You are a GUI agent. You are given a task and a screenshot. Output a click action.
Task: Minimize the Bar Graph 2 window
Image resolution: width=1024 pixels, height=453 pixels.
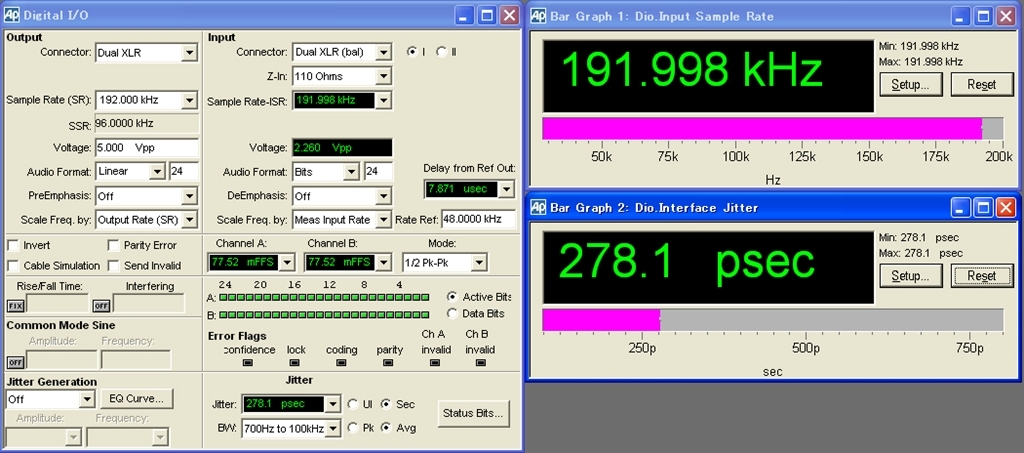coord(960,207)
